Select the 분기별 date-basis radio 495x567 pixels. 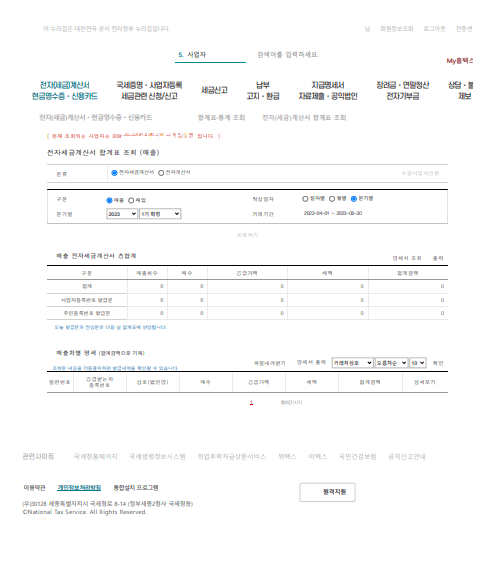coord(354,199)
